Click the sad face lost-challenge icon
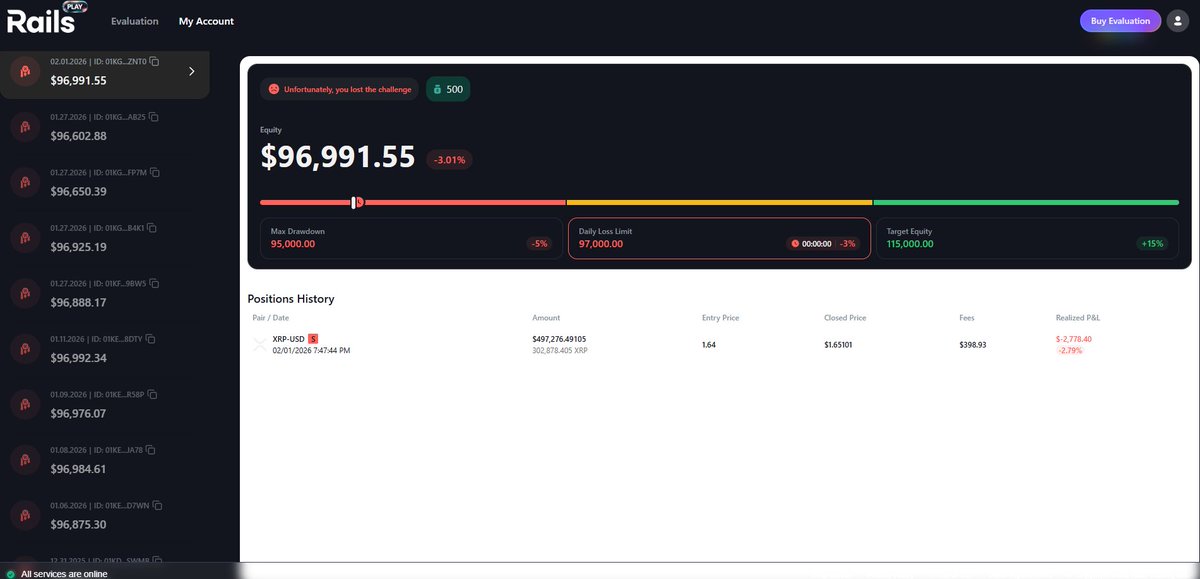1200x579 pixels. (x=274, y=89)
